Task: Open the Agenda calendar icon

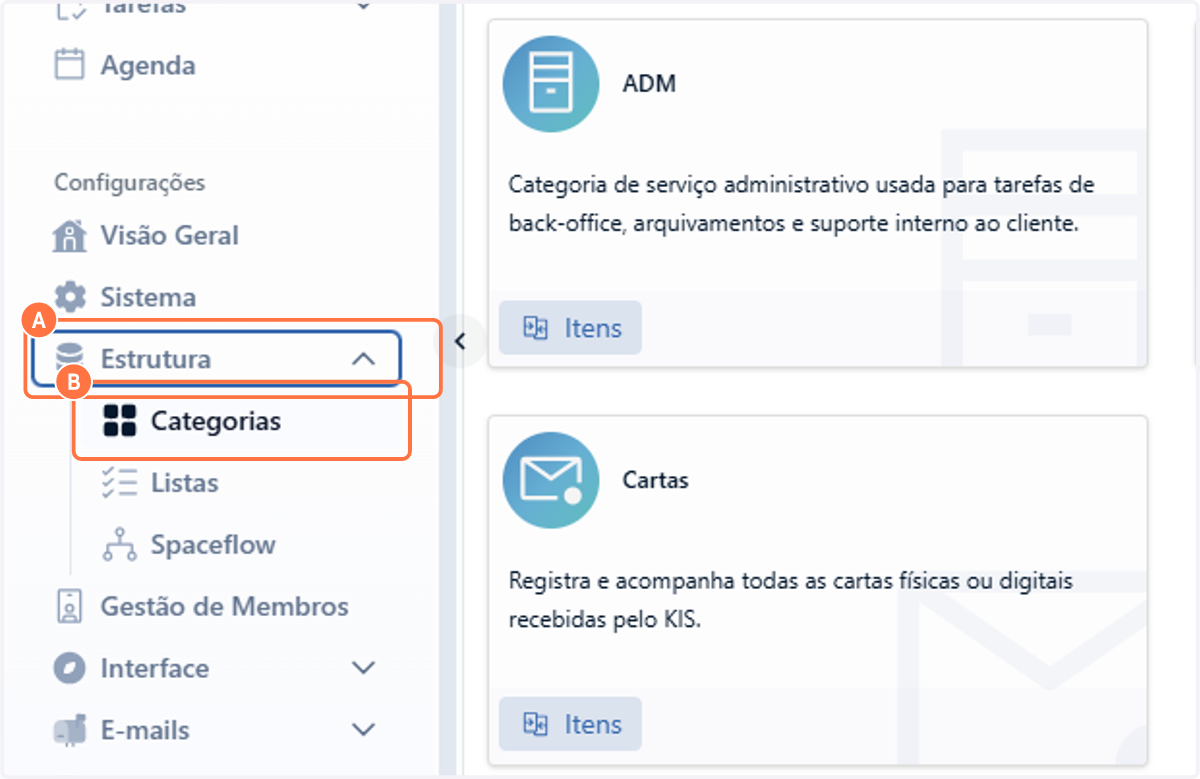Action: pyautogui.click(x=69, y=66)
